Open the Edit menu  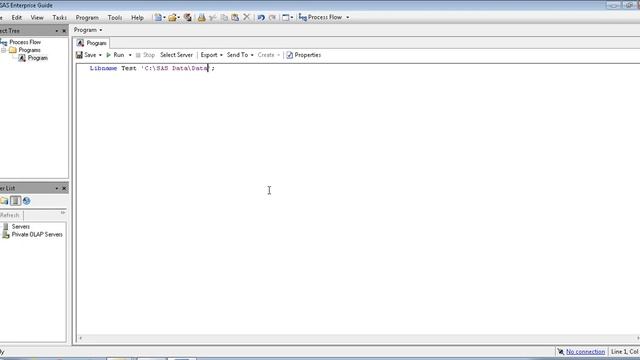click(x=17, y=18)
